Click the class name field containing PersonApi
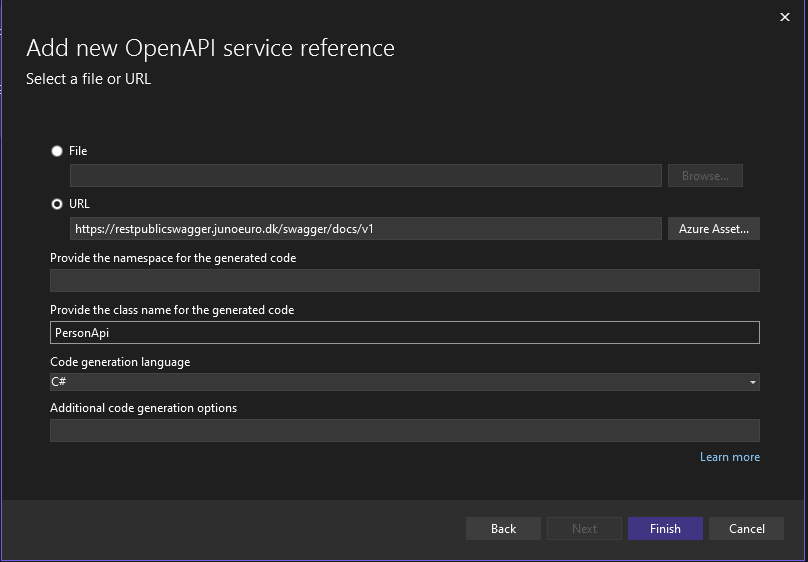Image resolution: width=808 pixels, height=562 pixels. (x=405, y=333)
